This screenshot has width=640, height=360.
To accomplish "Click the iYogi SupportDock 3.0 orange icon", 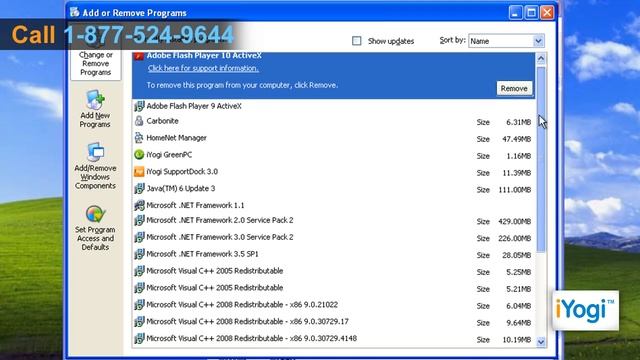I will pos(139,171).
